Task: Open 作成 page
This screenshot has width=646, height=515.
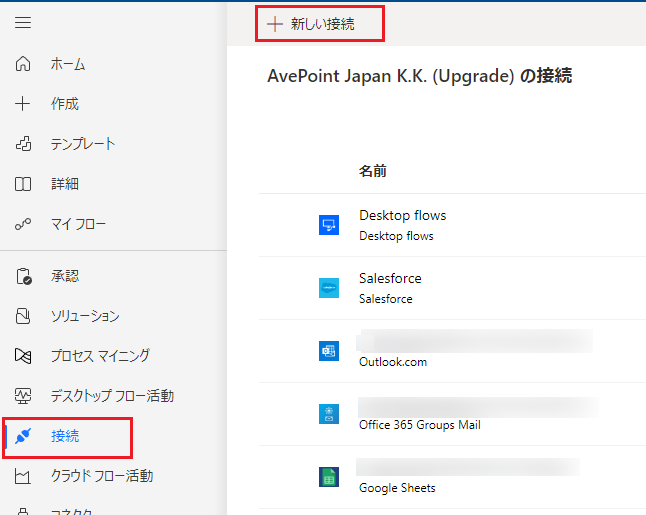Action: coord(65,104)
